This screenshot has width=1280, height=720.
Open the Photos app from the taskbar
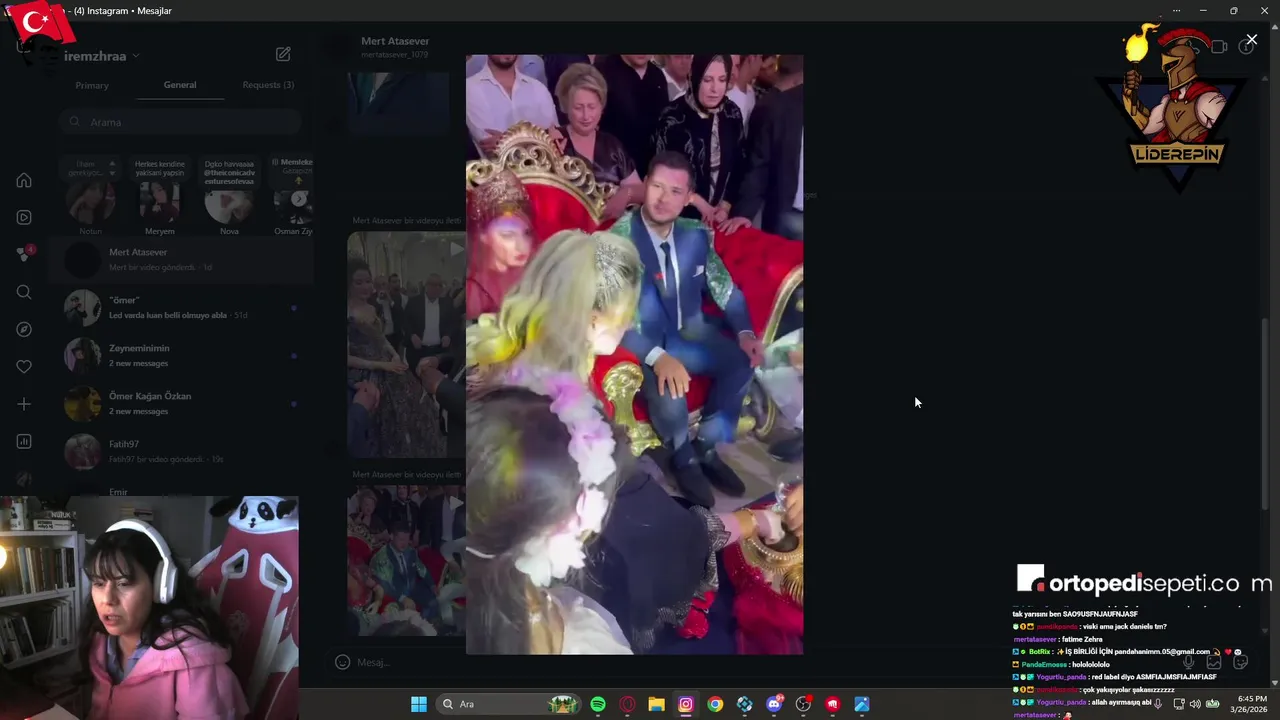[x=862, y=704]
